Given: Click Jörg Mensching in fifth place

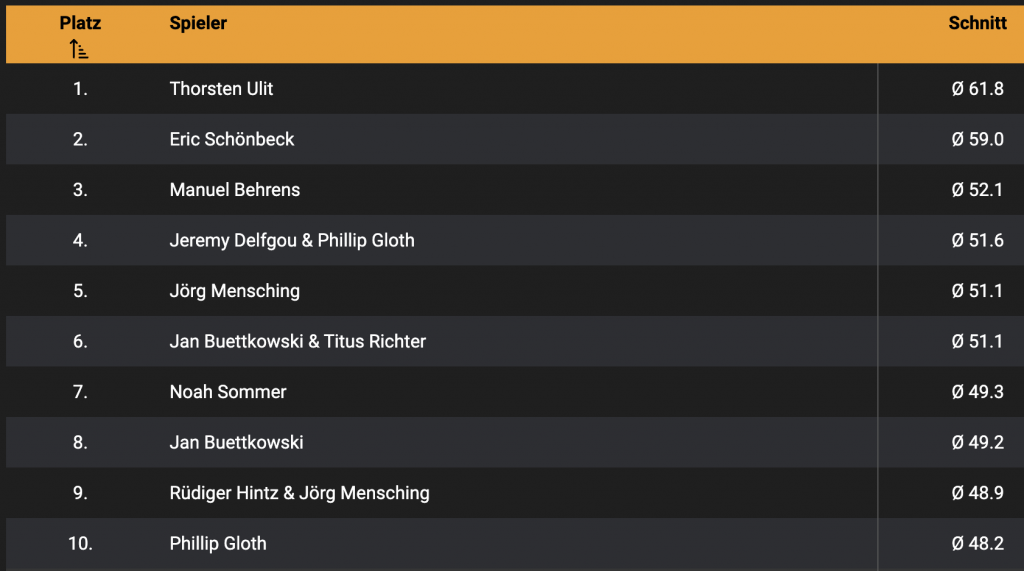Looking at the screenshot, I should [x=235, y=291].
